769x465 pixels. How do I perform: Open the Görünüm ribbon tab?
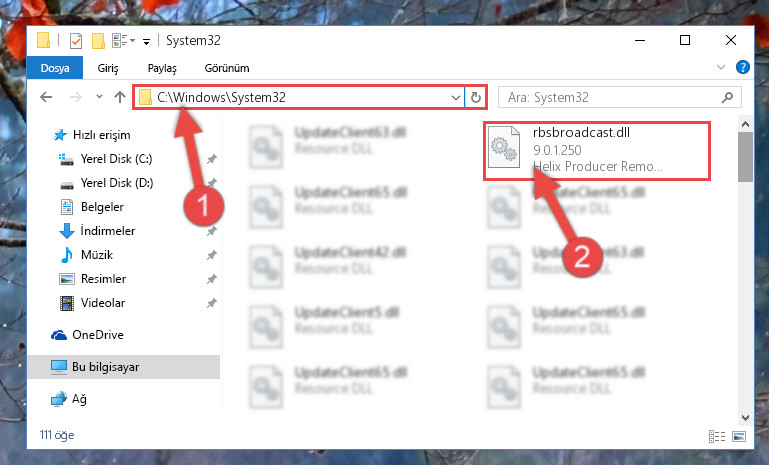pyautogui.click(x=227, y=68)
